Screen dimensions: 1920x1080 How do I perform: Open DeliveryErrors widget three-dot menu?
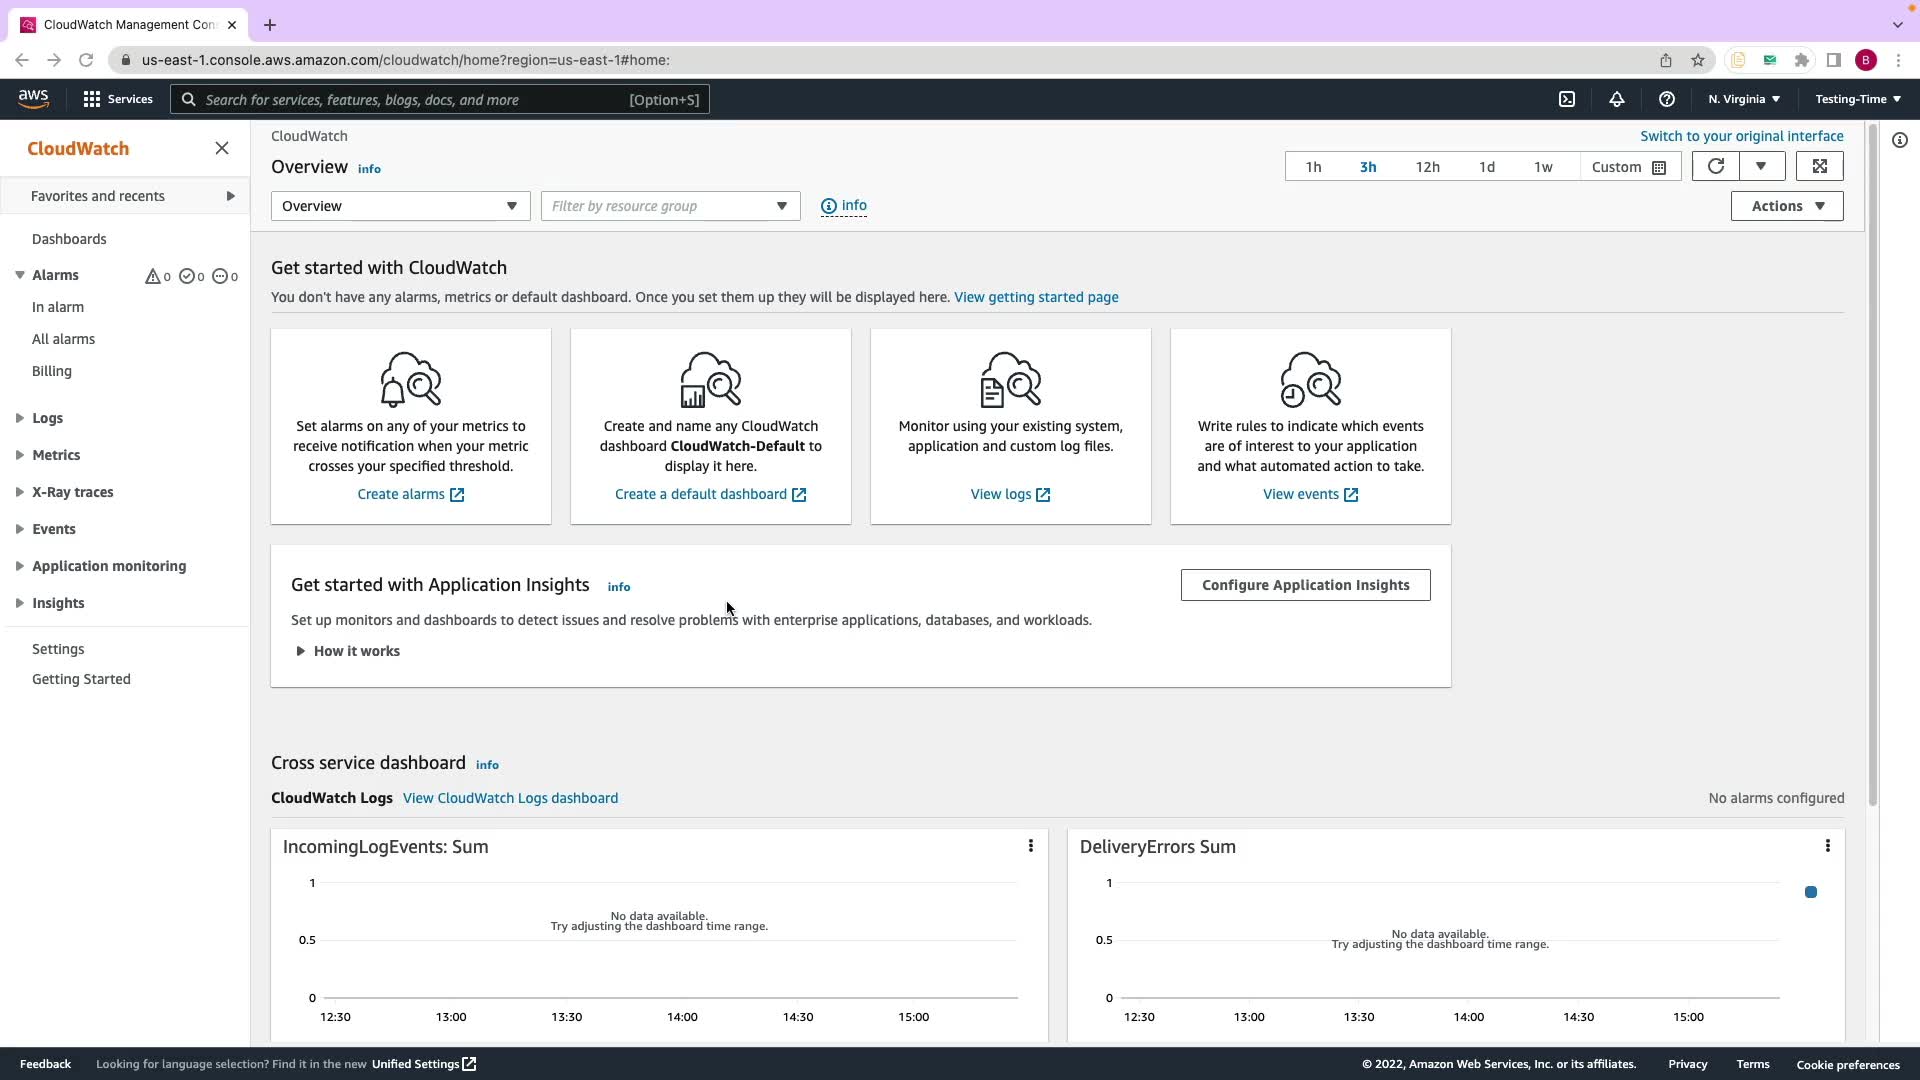[1828, 846]
